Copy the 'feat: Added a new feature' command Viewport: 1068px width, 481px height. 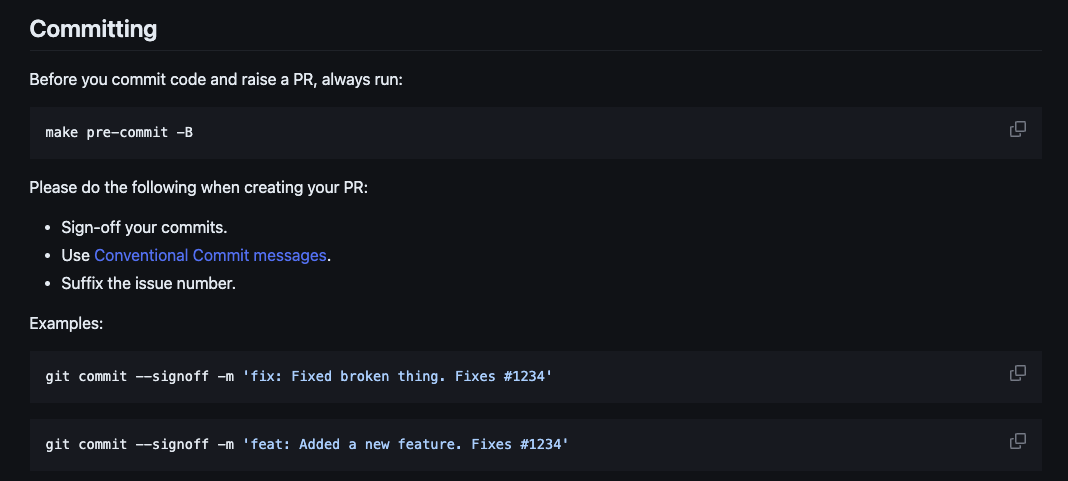coord(1018,441)
